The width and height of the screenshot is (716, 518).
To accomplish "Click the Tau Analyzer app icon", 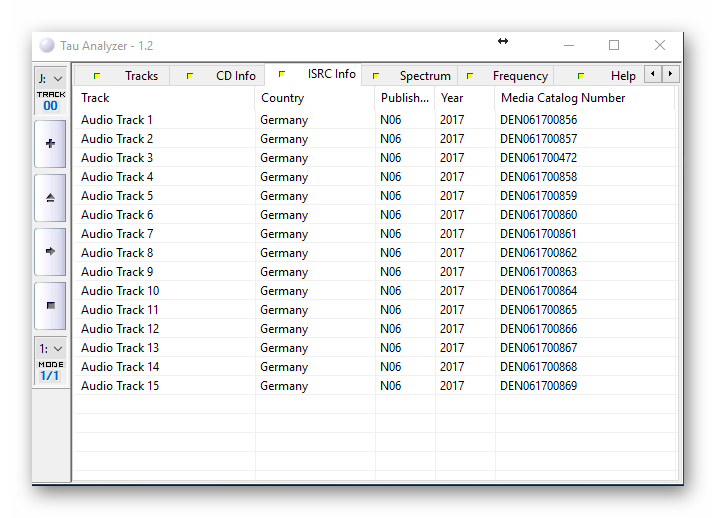I will (x=47, y=45).
